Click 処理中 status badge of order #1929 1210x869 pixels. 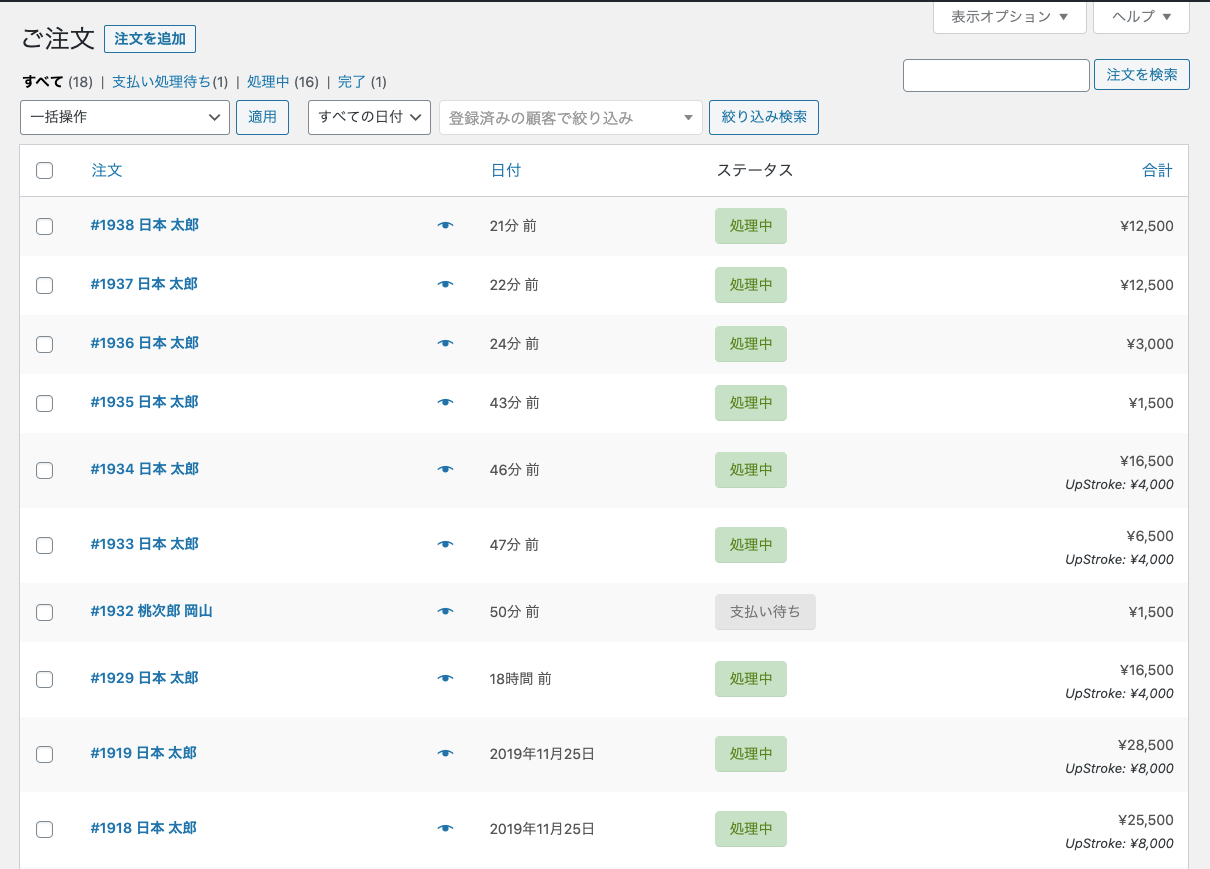pos(751,679)
